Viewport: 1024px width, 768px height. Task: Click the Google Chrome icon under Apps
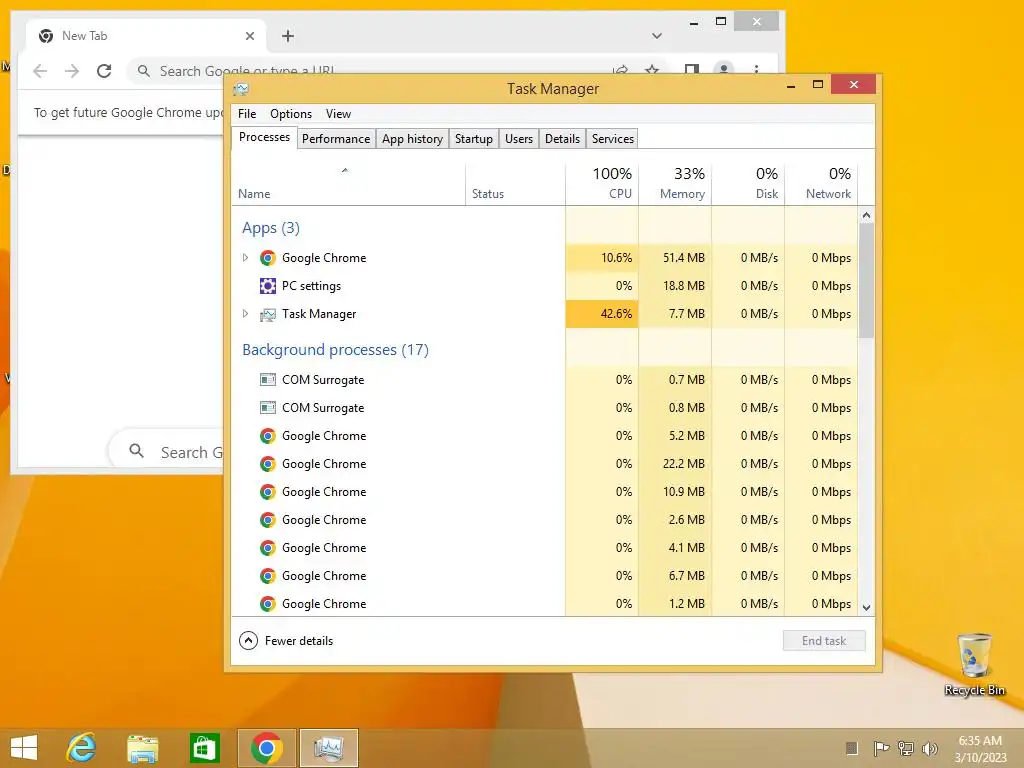267,258
